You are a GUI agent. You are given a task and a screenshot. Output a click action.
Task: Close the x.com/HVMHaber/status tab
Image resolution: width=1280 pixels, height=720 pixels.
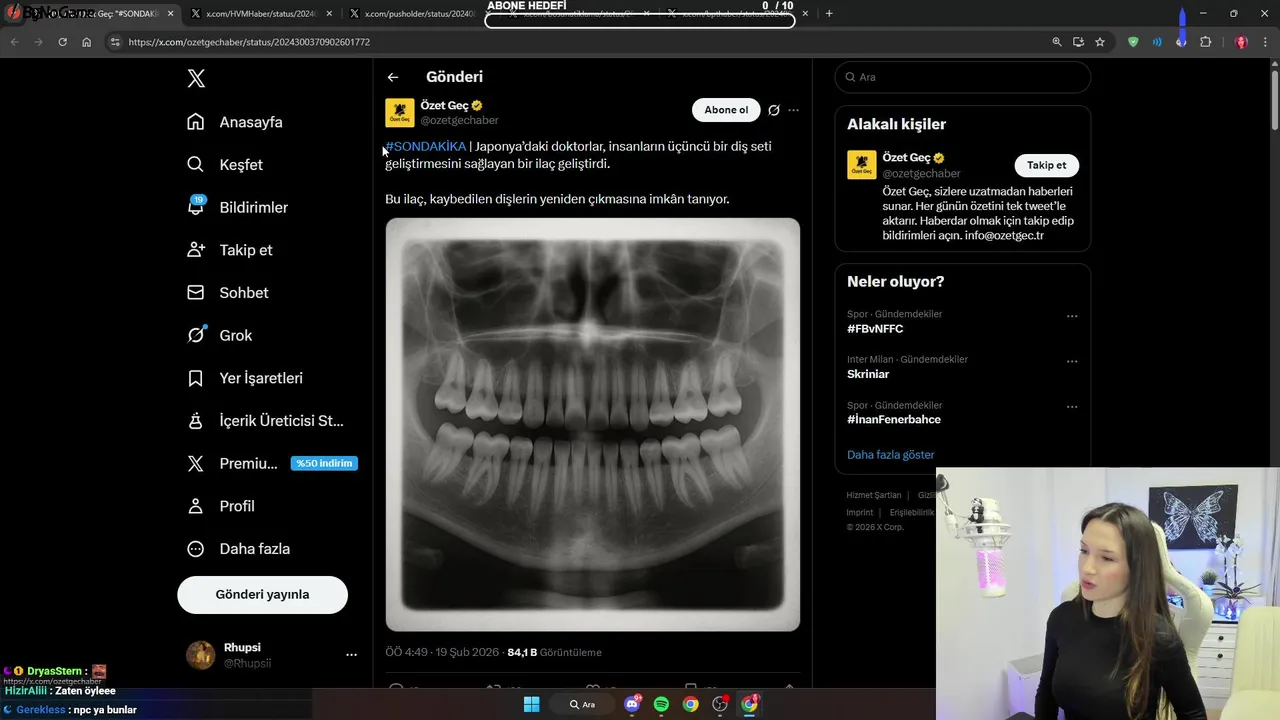[x=330, y=14]
